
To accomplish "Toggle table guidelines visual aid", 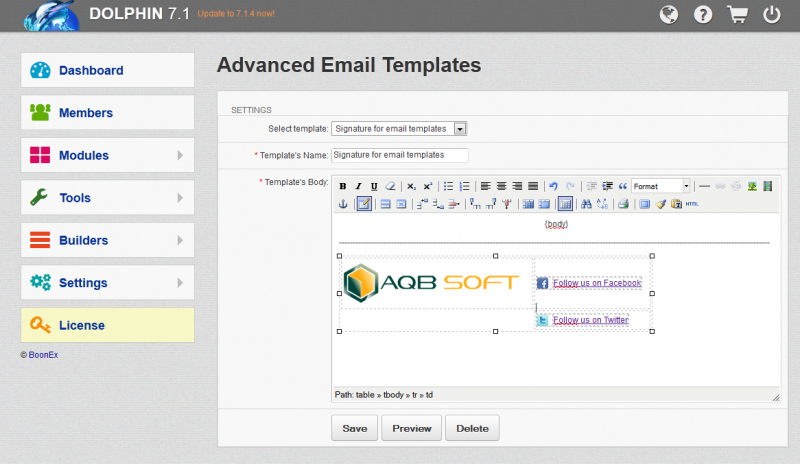I will click(x=565, y=204).
